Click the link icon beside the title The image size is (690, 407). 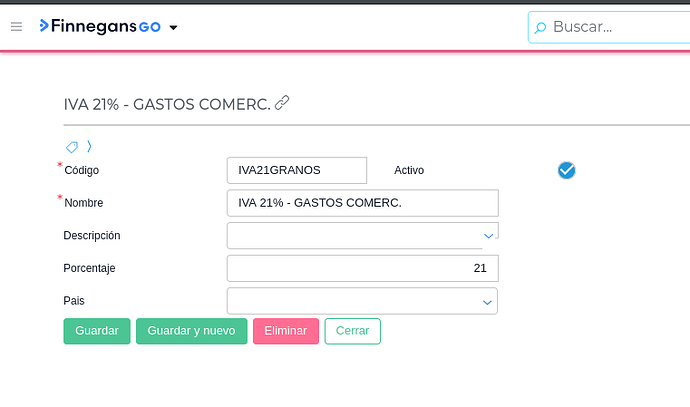282,103
